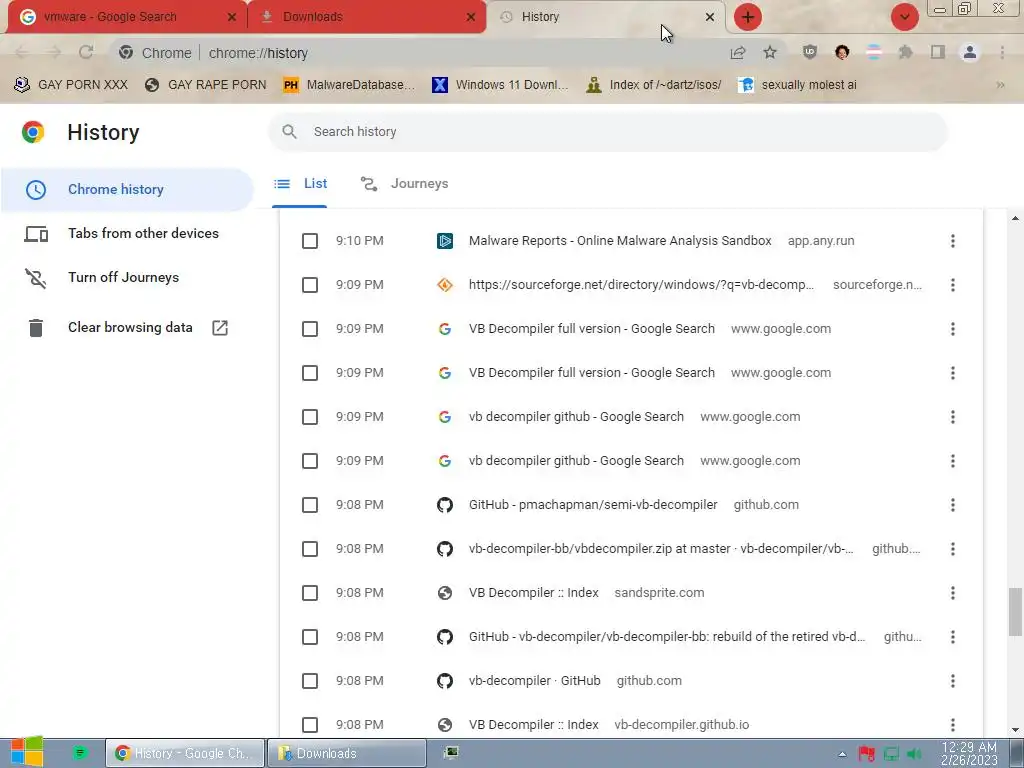Click the share this page icon

click(738, 53)
